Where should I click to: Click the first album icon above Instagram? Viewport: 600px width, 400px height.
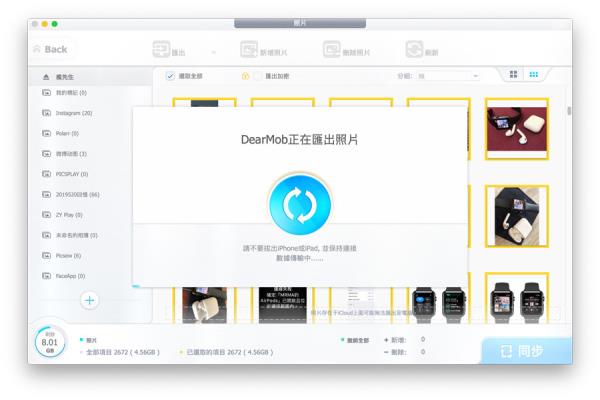click(x=46, y=93)
